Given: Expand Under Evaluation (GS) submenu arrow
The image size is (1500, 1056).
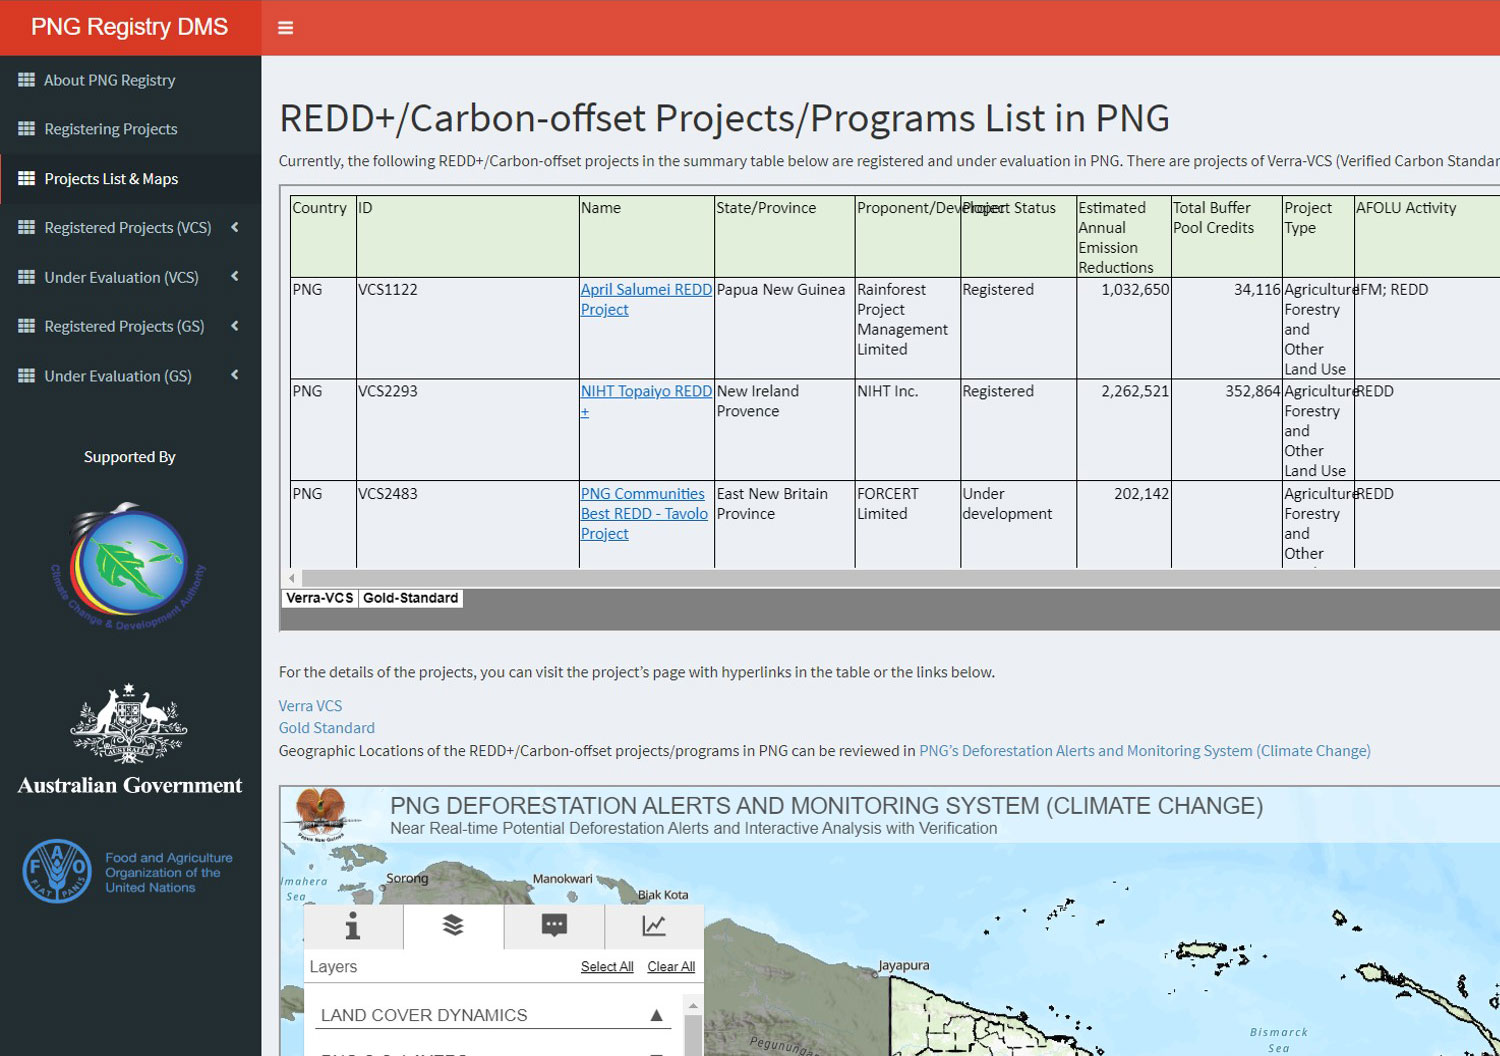Looking at the screenshot, I should pos(235,375).
